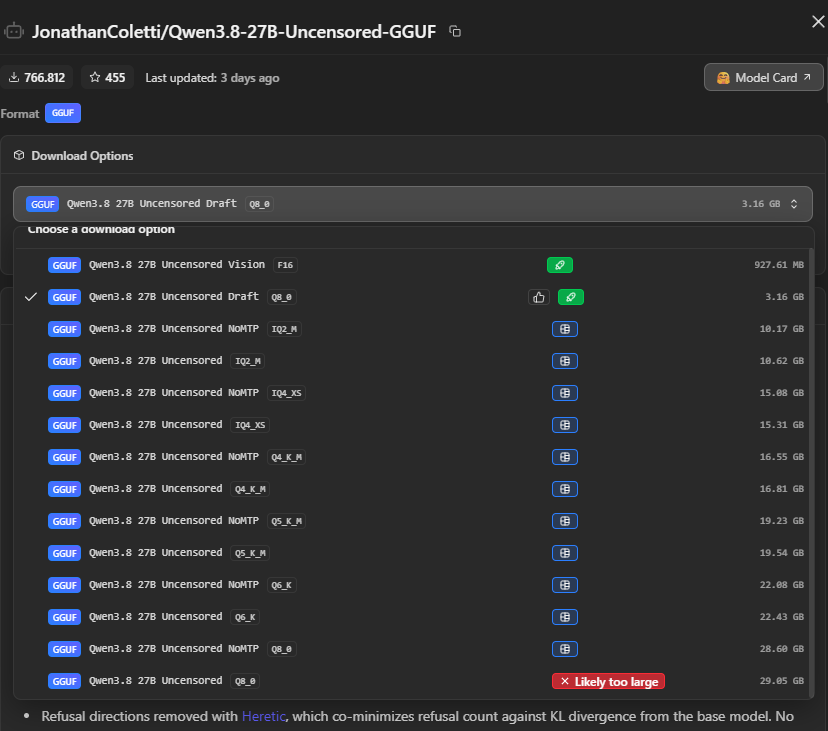Image resolution: width=828 pixels, height=731 pixels.
Task: Open the Model Card link
Action: [x=763, y=78]
